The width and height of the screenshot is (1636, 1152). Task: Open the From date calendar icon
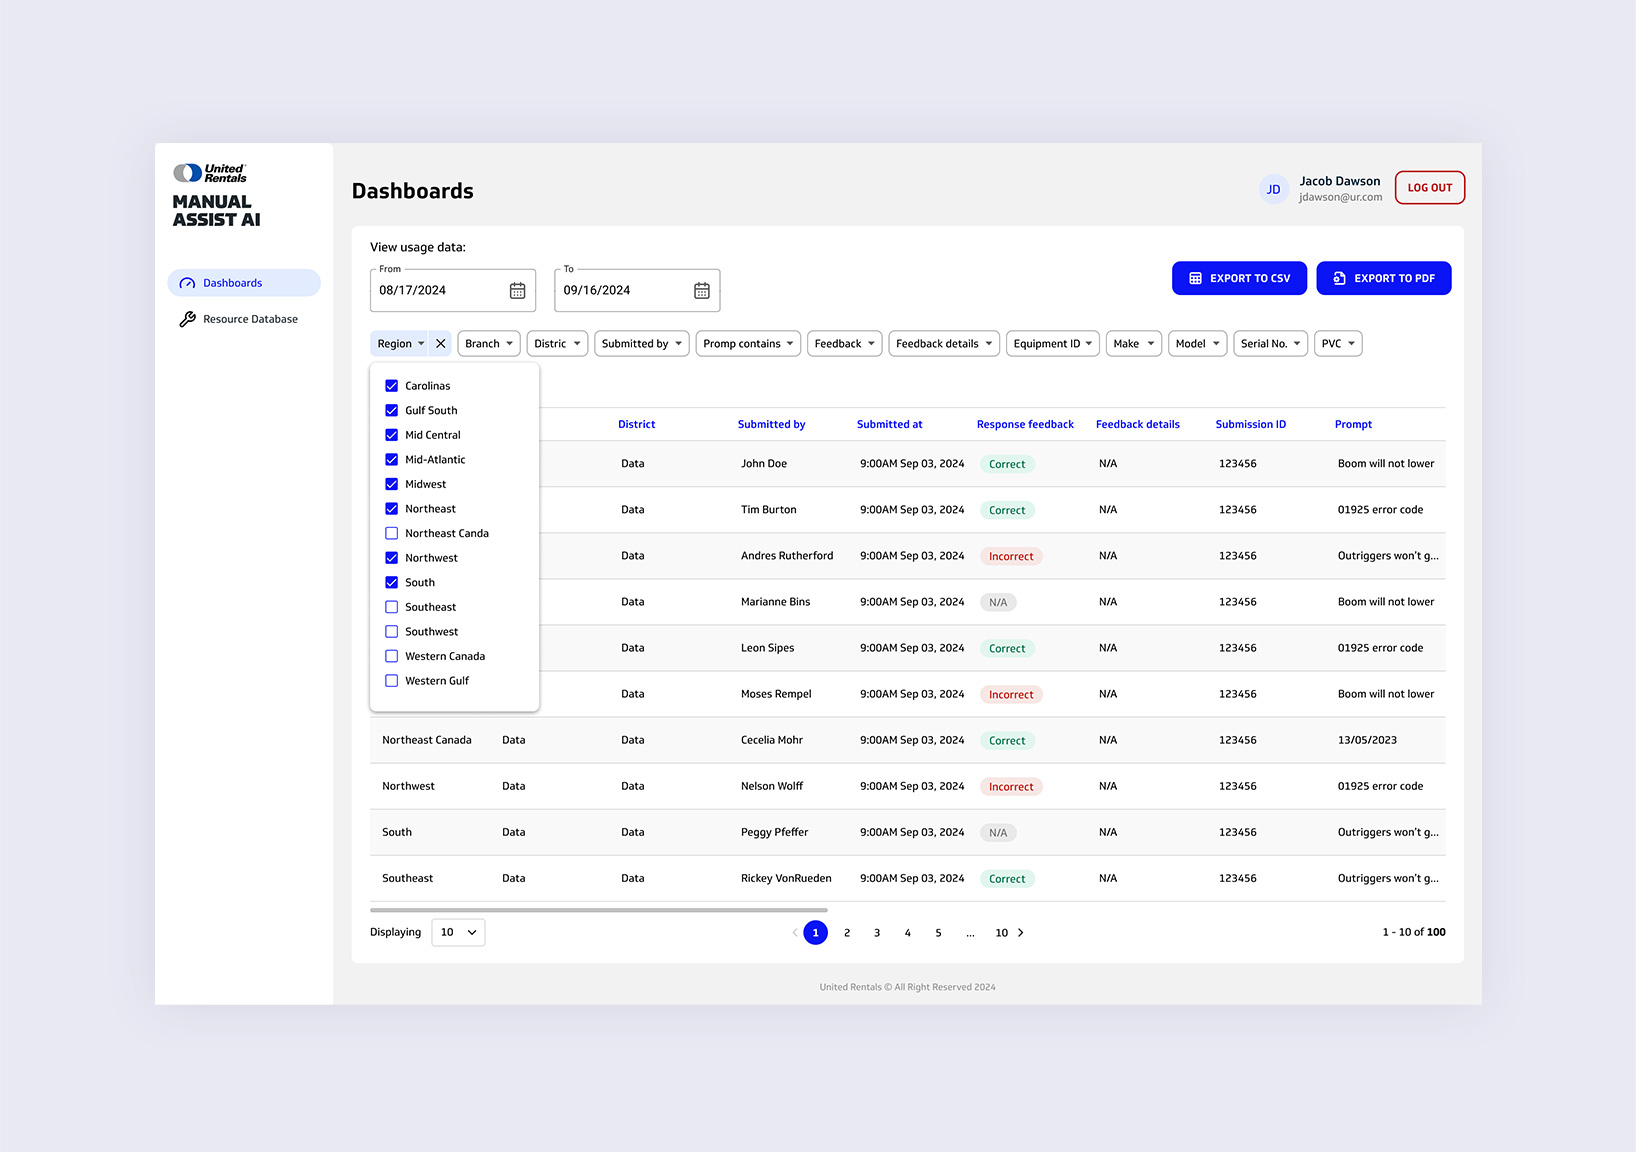tap(517, 291)
